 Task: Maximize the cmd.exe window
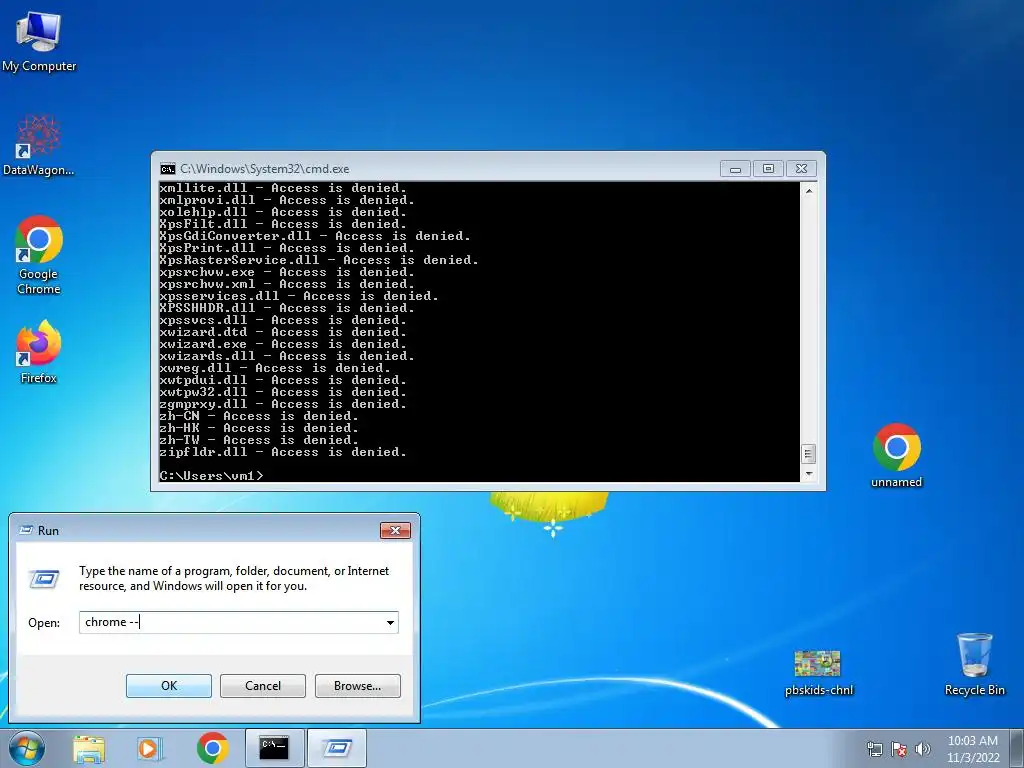768,169
